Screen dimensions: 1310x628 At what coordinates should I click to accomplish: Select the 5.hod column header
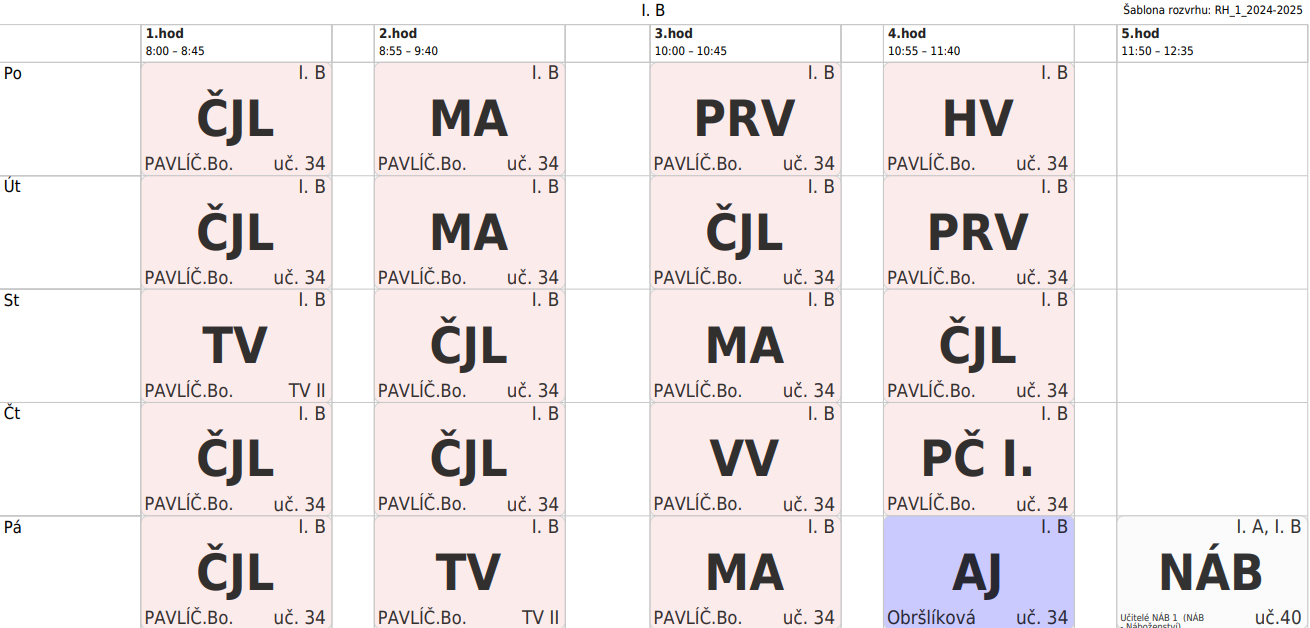[x=1212, y=43]
